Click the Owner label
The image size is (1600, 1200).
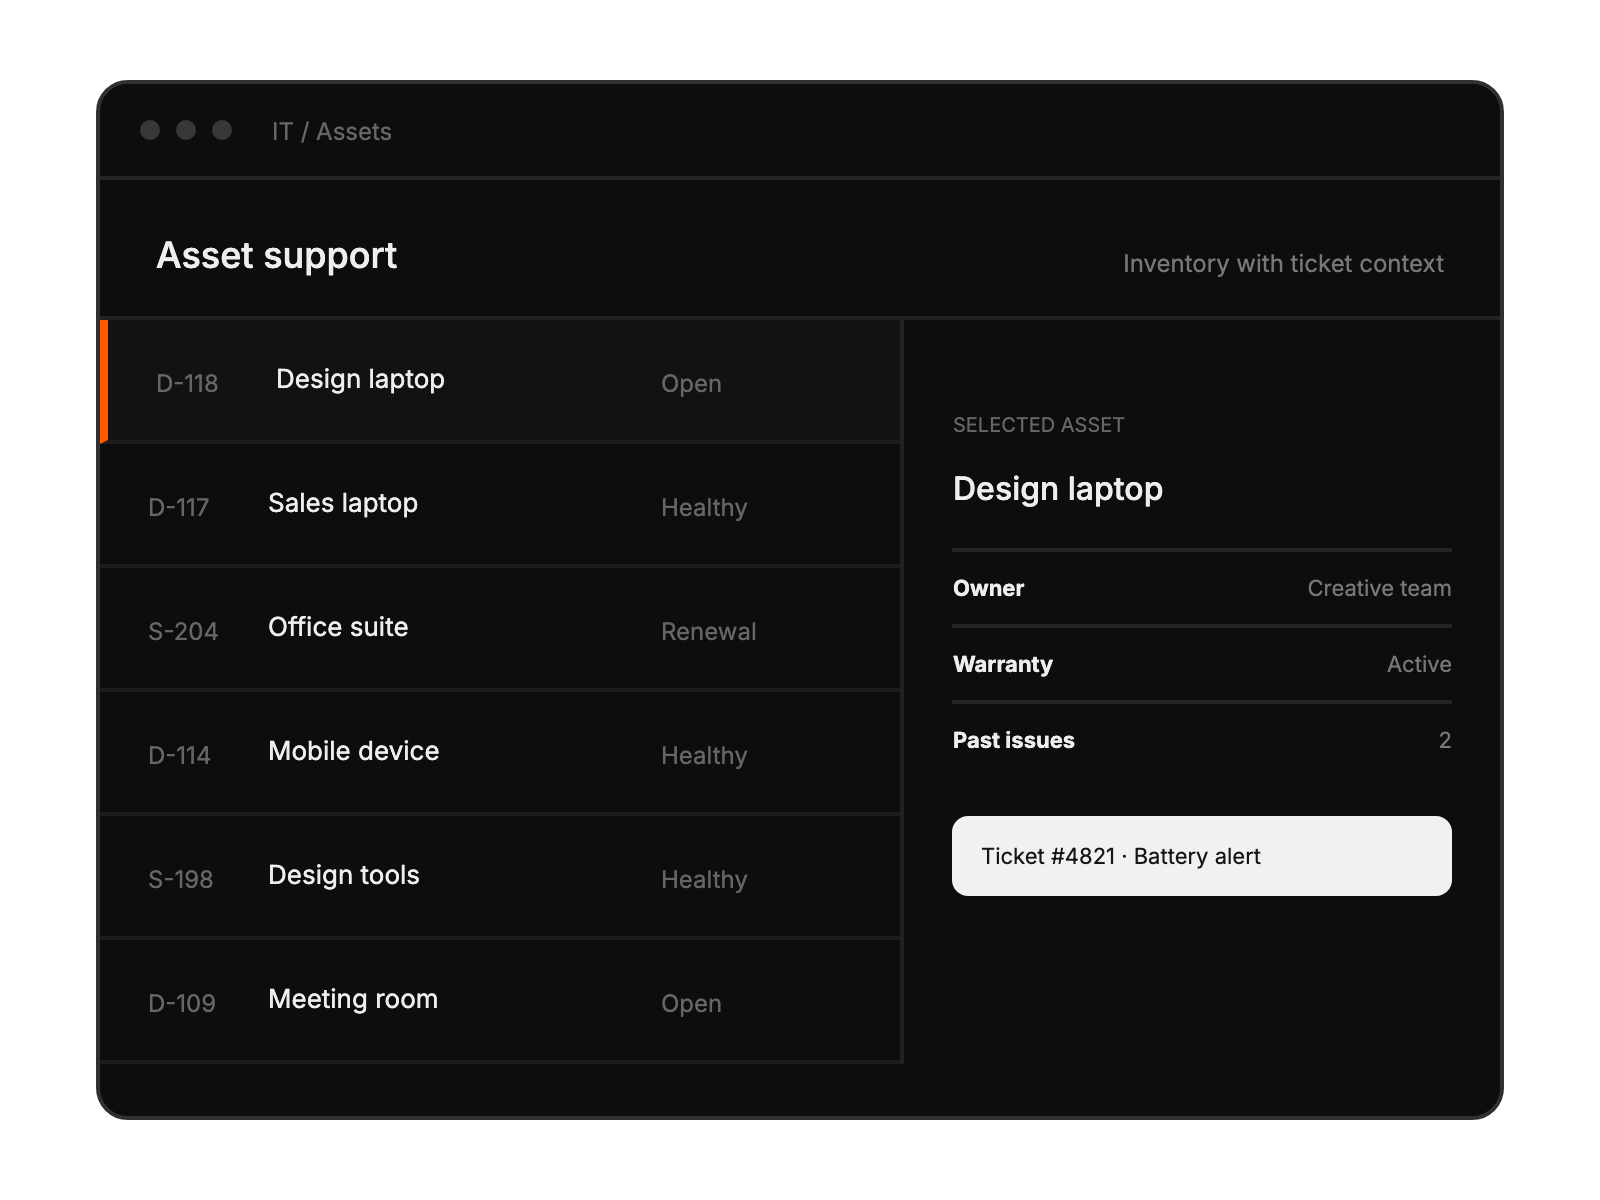[x=989, y=588]
